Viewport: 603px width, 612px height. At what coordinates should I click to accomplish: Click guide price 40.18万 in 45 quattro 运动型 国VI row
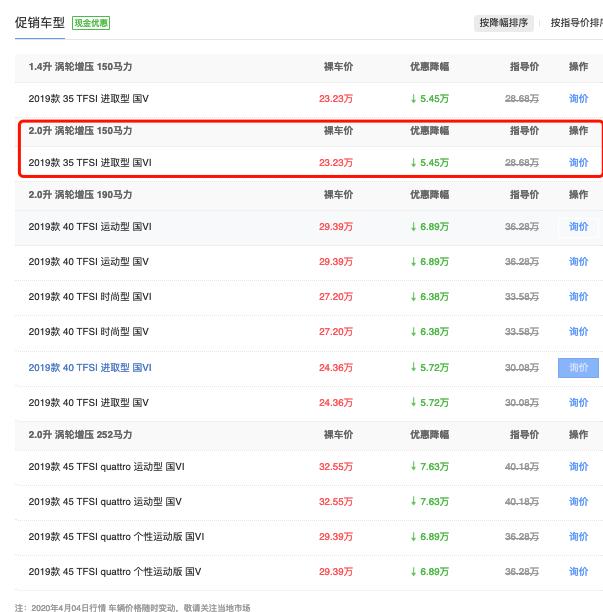point(522,467)
